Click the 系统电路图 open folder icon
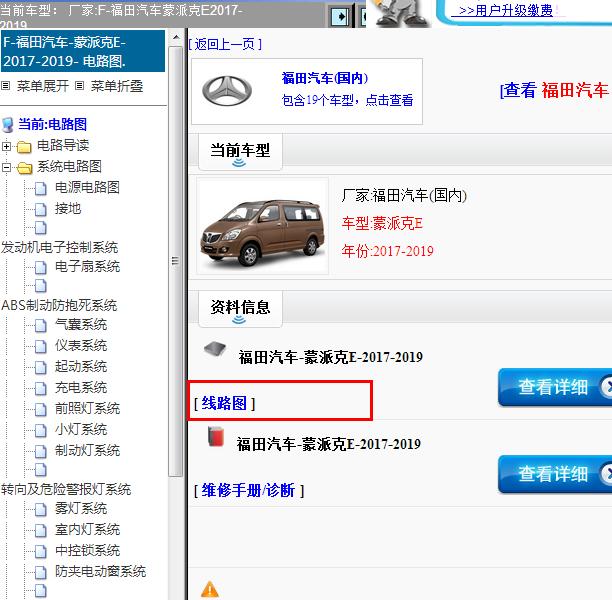The height and width of the screenshot is (600, 612). point(25,168)
